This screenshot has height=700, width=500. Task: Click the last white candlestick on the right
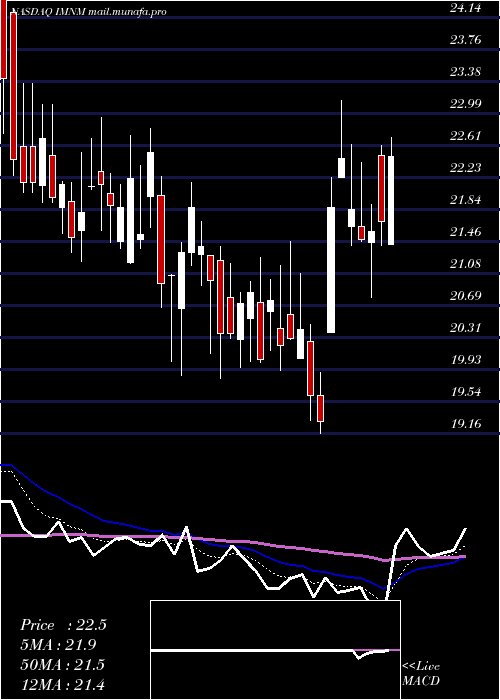tap(391, 200)
